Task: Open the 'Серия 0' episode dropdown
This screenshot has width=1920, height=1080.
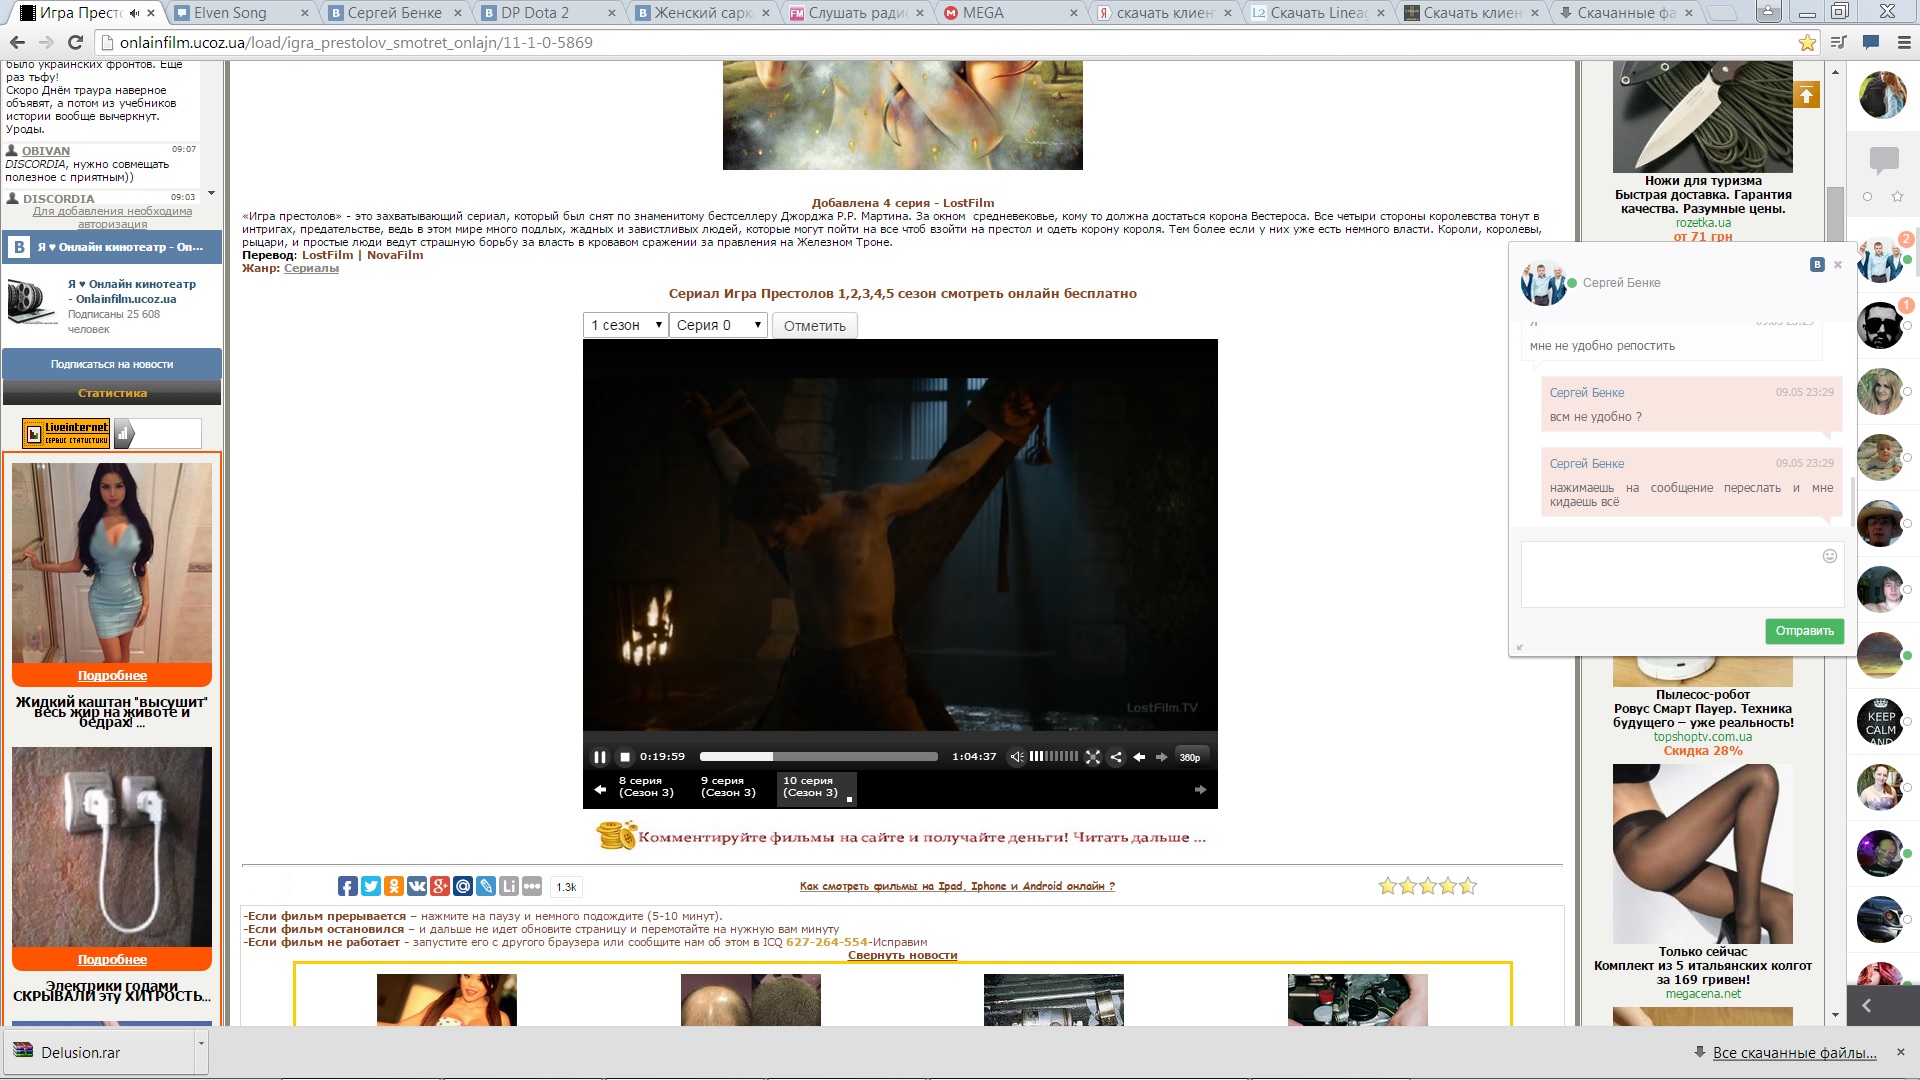Action: (x=718, y=325)
